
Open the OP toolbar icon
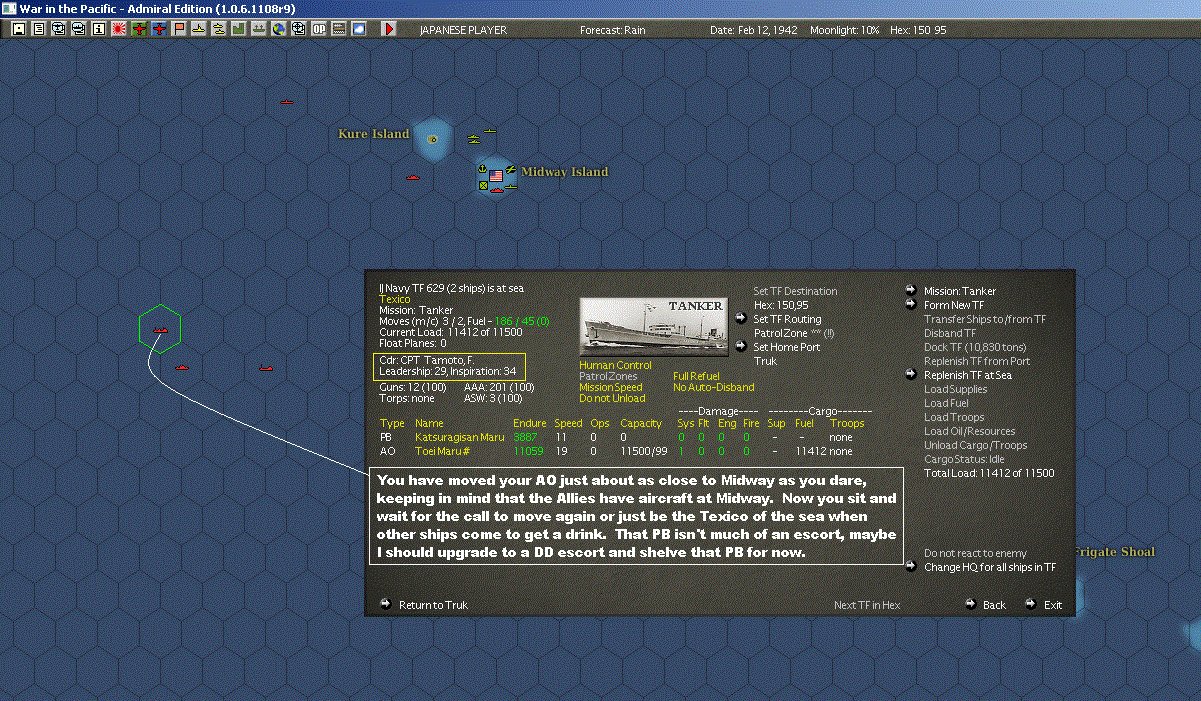[319, 29]
